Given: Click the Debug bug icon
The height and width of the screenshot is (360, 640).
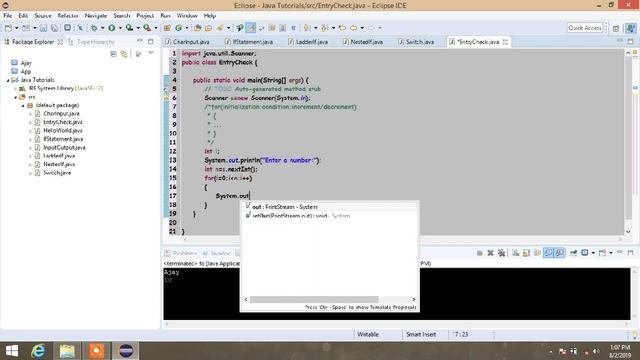Looking at the screenshot, I should pos(94,28).
